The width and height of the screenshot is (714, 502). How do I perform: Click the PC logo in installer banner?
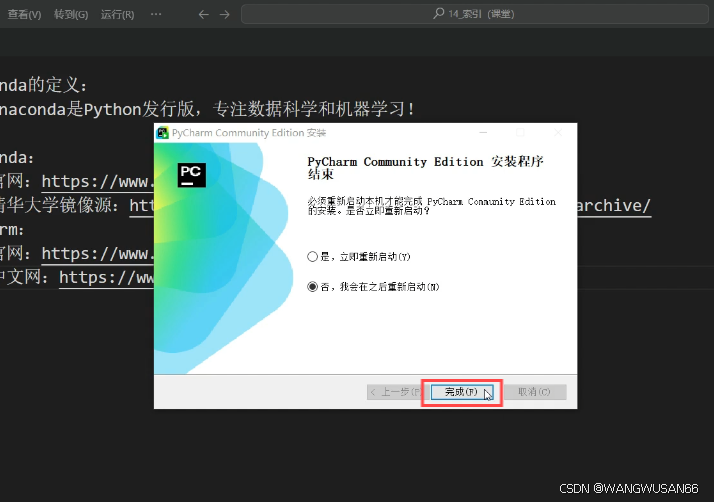coord(192,175)
